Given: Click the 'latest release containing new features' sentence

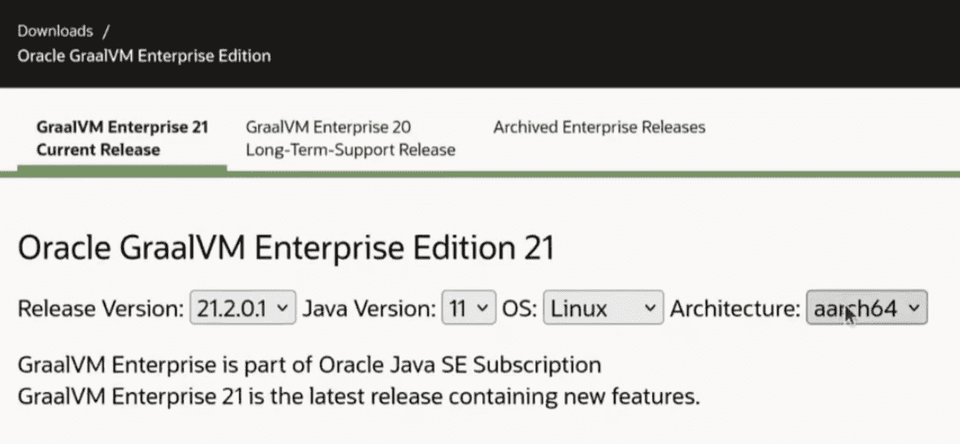Looking at the screenshot, I should click(x=358, y=395).
